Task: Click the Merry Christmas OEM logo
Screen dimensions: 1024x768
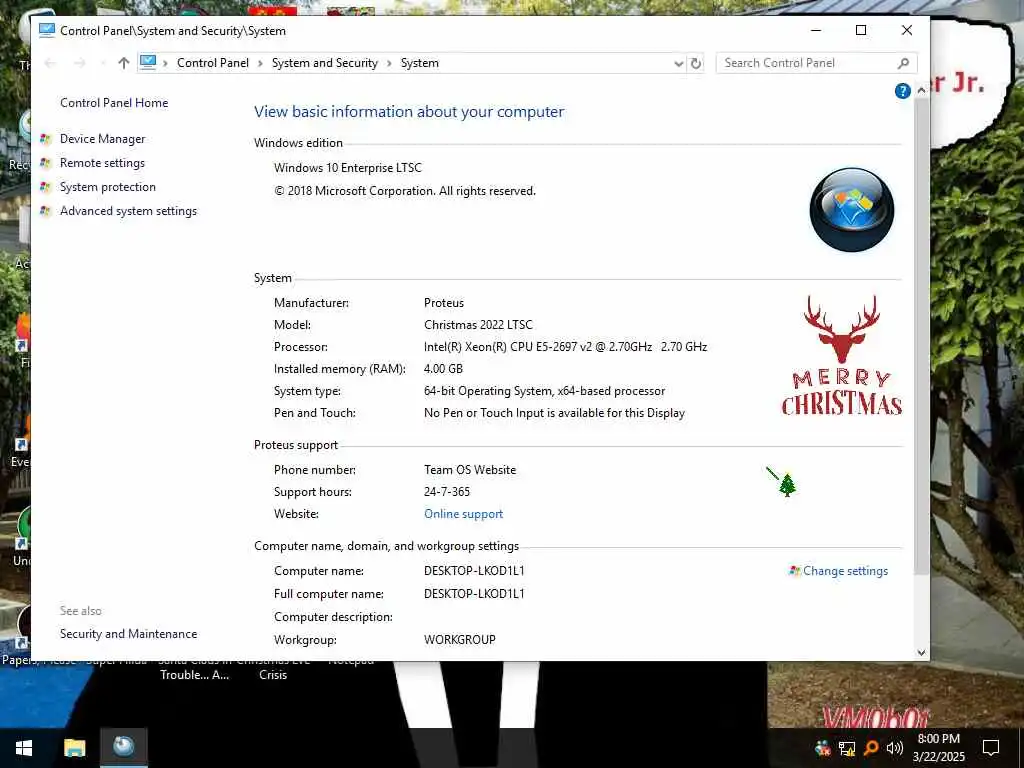Action: tap(842, 355)
